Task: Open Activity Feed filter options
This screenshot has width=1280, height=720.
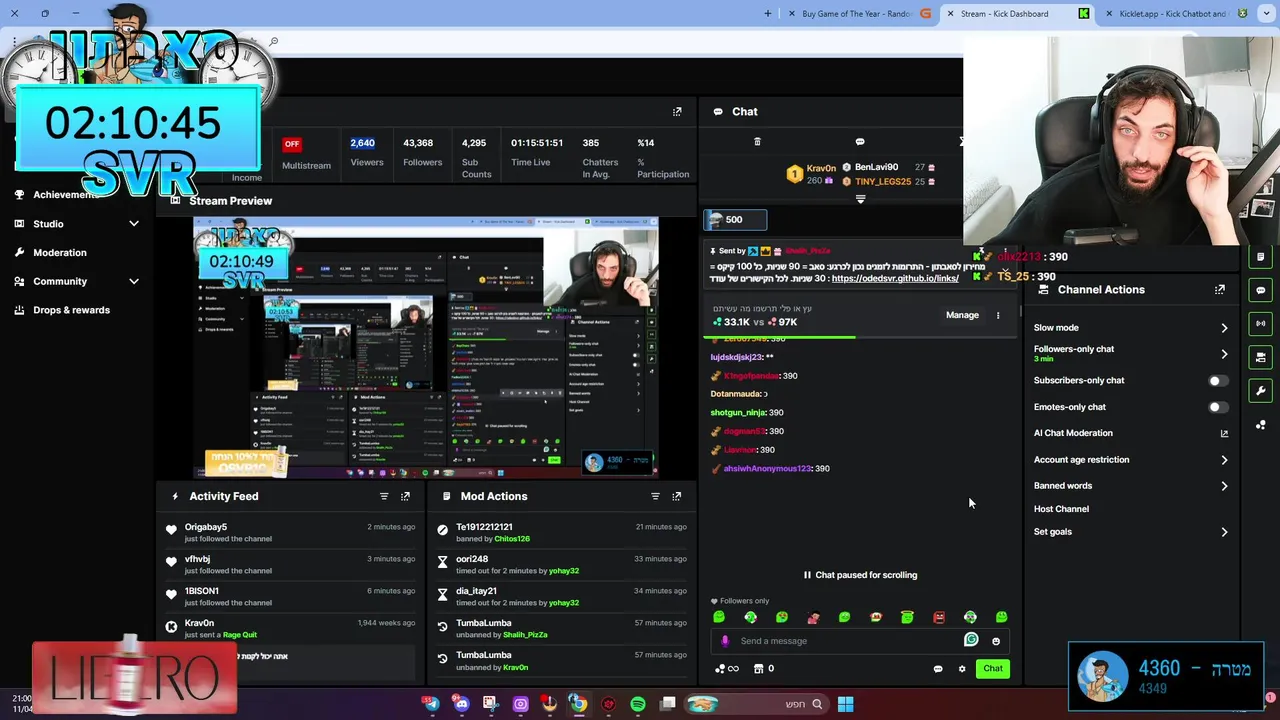Action: click(384, 496)
